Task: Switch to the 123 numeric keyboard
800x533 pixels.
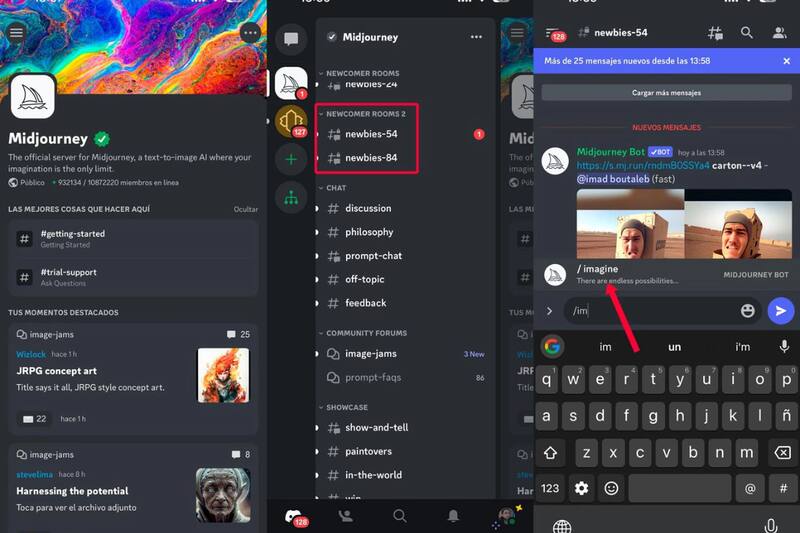Action: [x=550, y=488]
